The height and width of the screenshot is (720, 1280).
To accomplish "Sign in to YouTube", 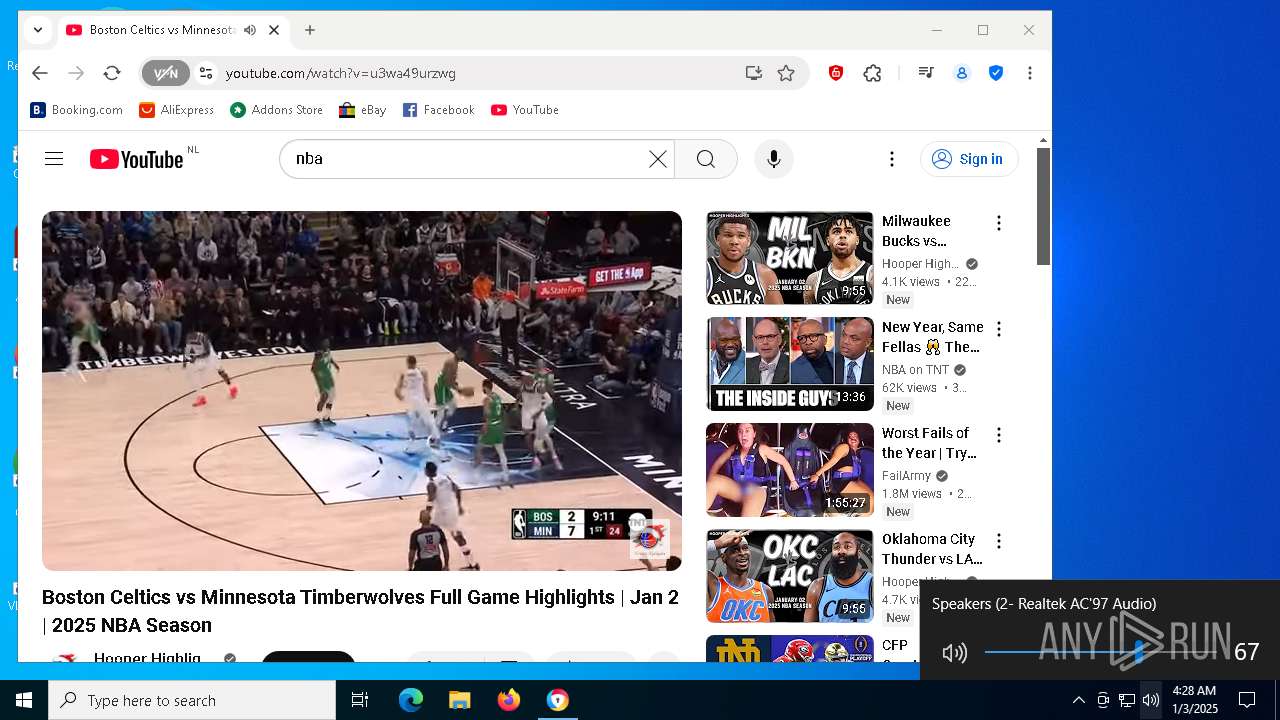I will (x=969, y=159).
